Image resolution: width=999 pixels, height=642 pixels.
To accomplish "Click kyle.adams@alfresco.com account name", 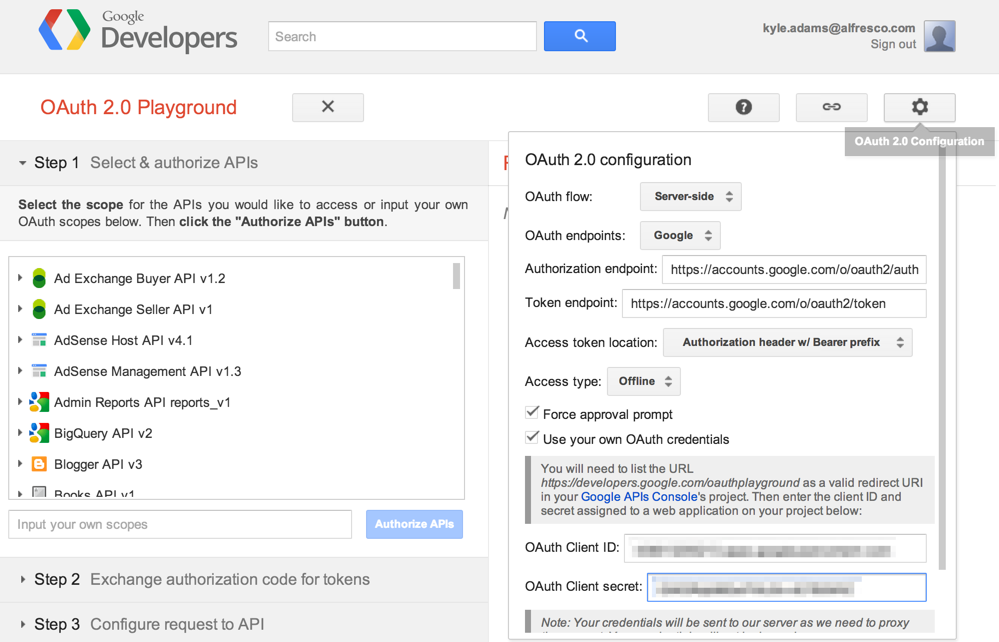I will (838, 28).
